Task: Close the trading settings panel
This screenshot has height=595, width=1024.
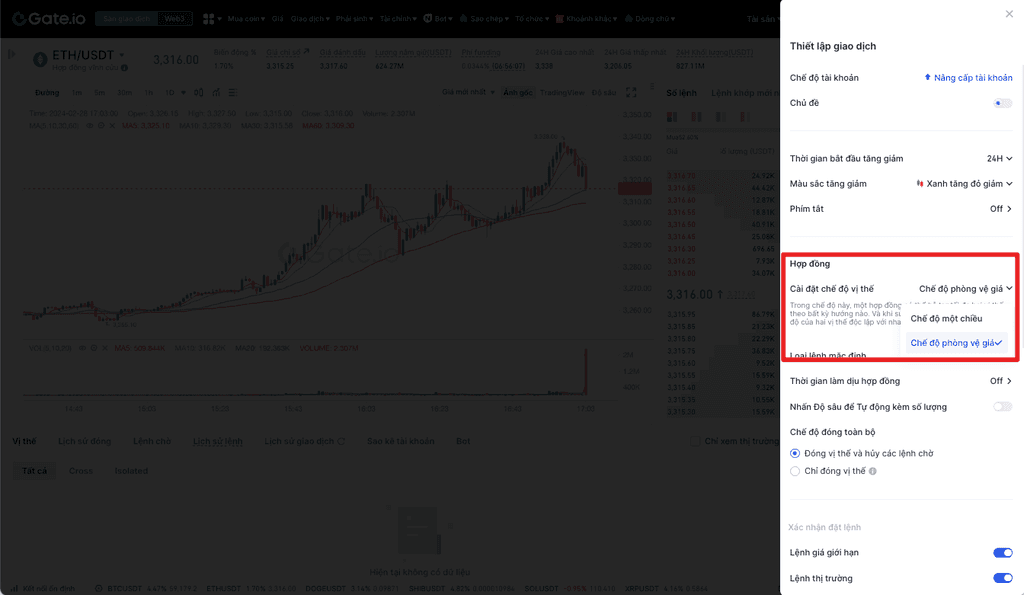Action: (x=1008, y=14)
